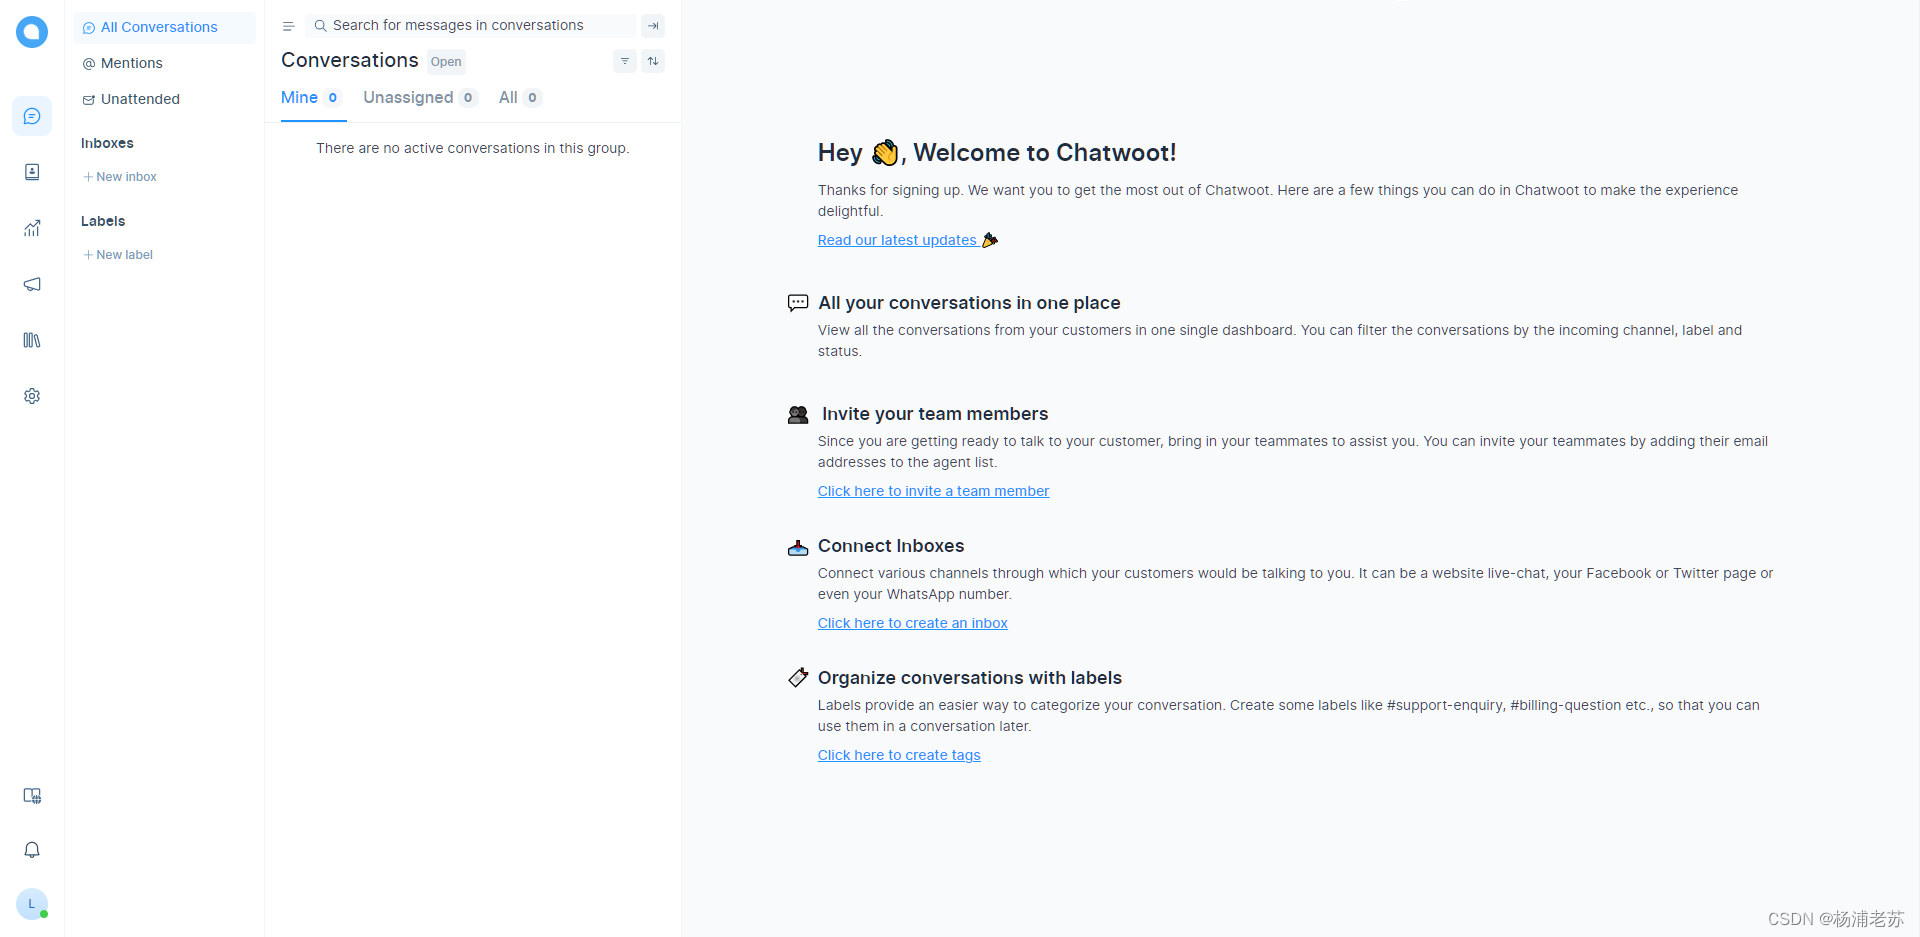Click the waving hand emoji in welcome heading
The width and height of the screenshot is (1920, 937).
click(885, 152)
